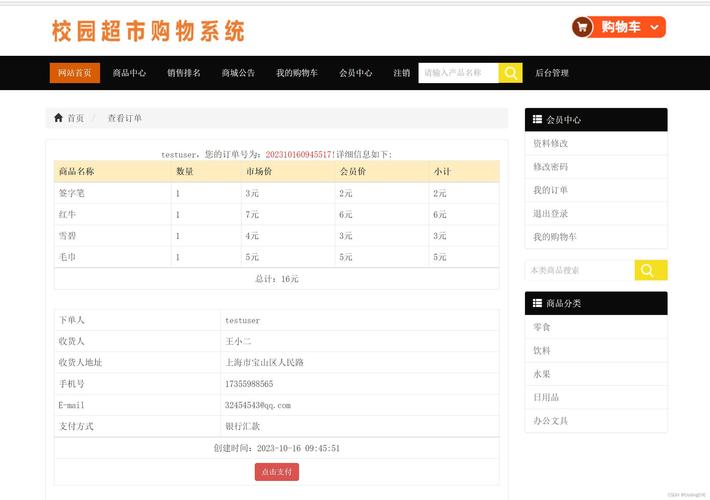Click the home icon in breadcrumb

59,118
